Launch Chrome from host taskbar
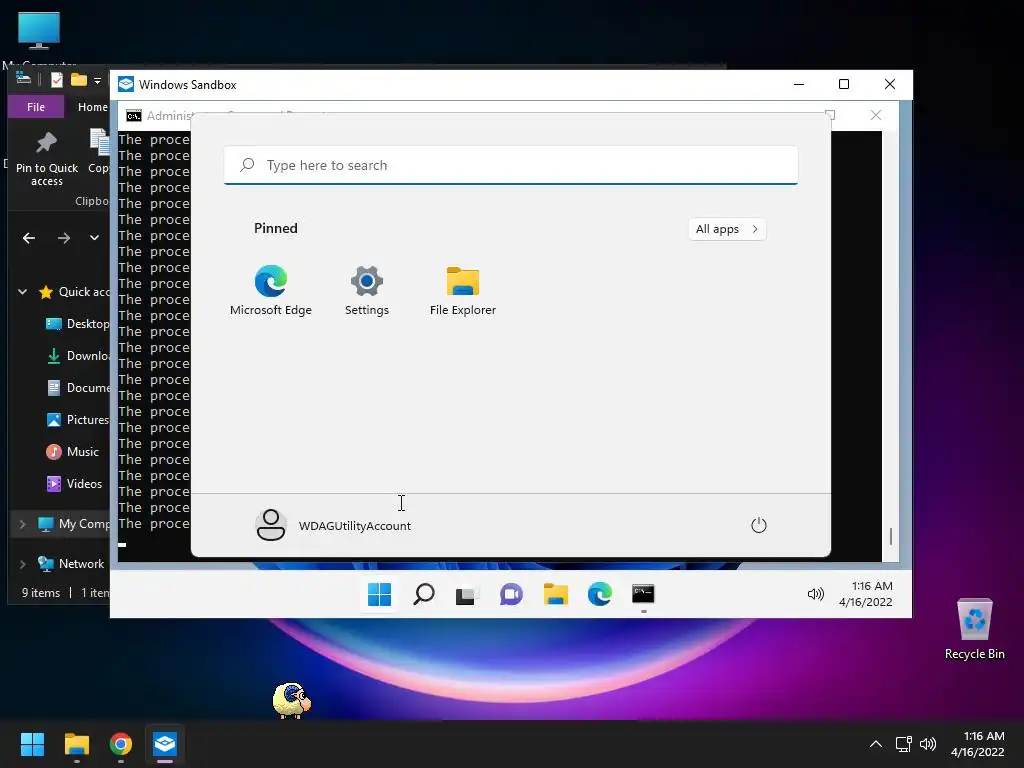Screen dimensions: 1024x768 tap(121, 744)
